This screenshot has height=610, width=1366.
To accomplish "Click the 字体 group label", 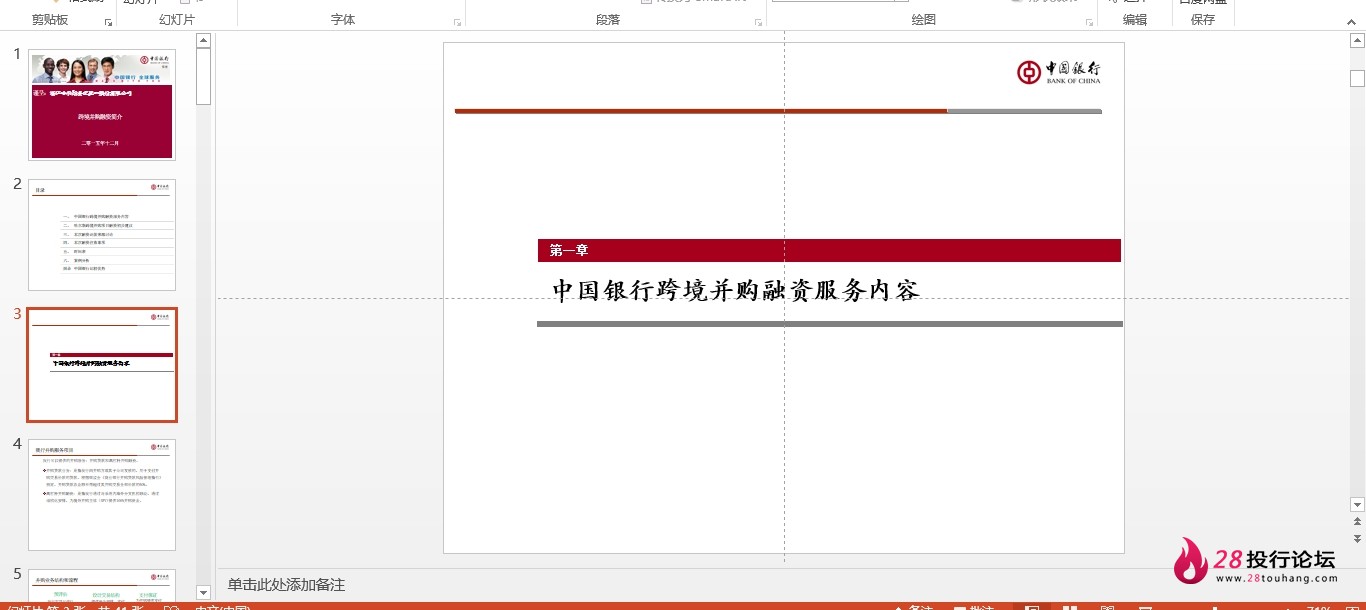I will (343, 20).
